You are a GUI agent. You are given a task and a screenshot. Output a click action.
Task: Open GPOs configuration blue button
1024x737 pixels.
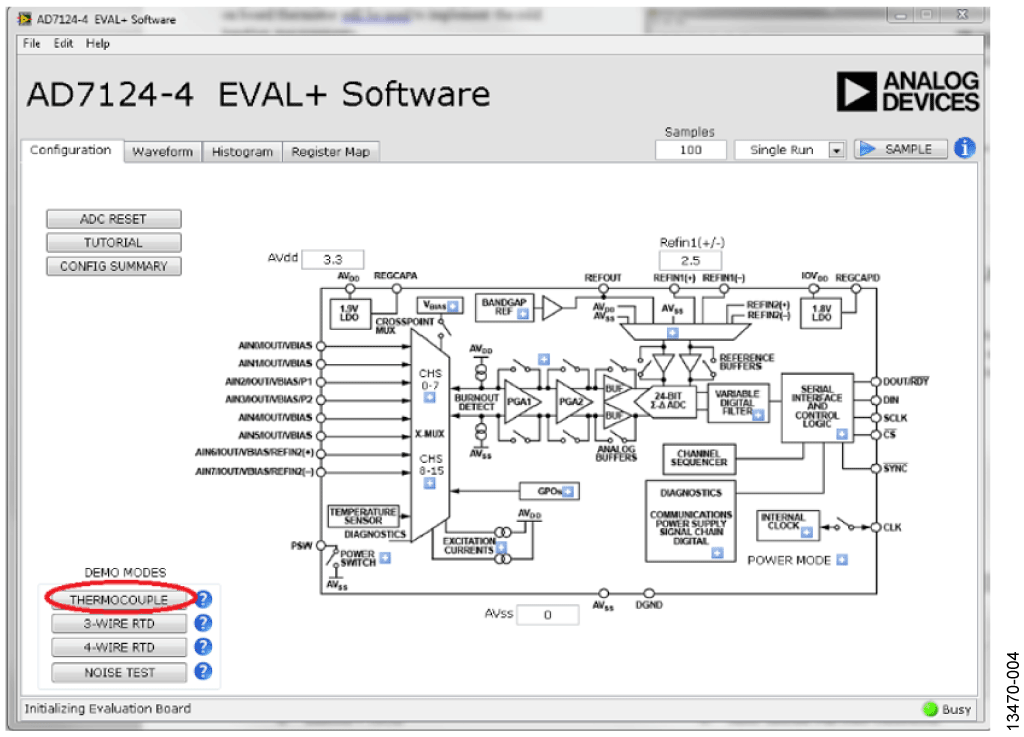(568, 492)
